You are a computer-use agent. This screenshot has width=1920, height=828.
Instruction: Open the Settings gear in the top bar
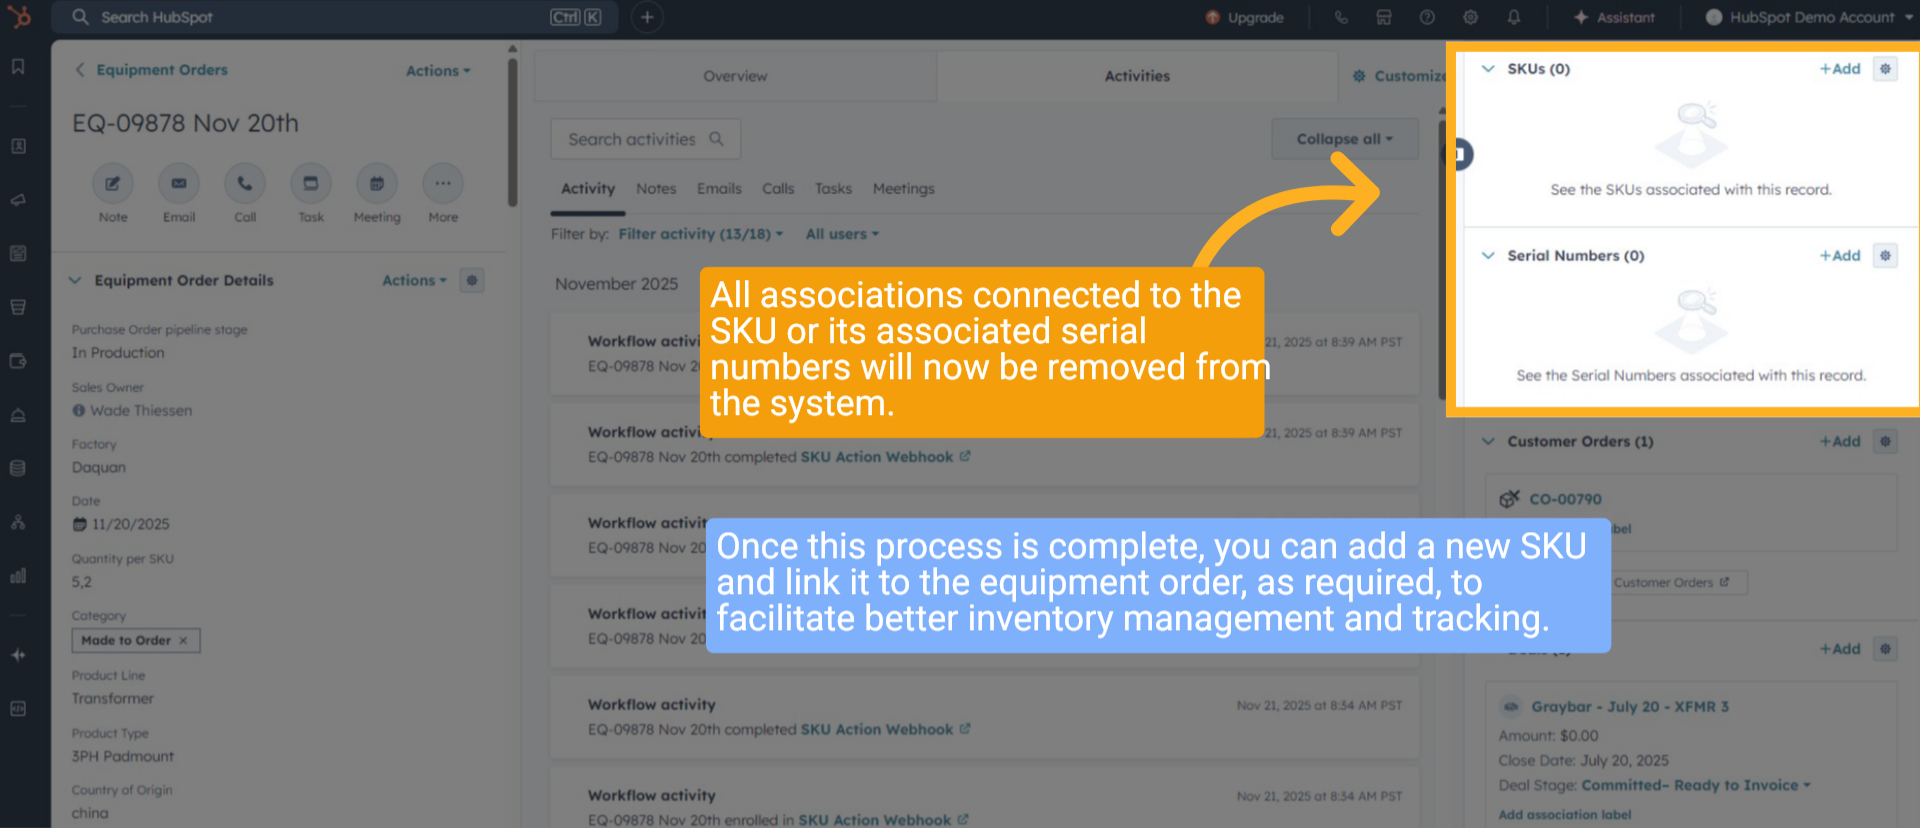1470,17
